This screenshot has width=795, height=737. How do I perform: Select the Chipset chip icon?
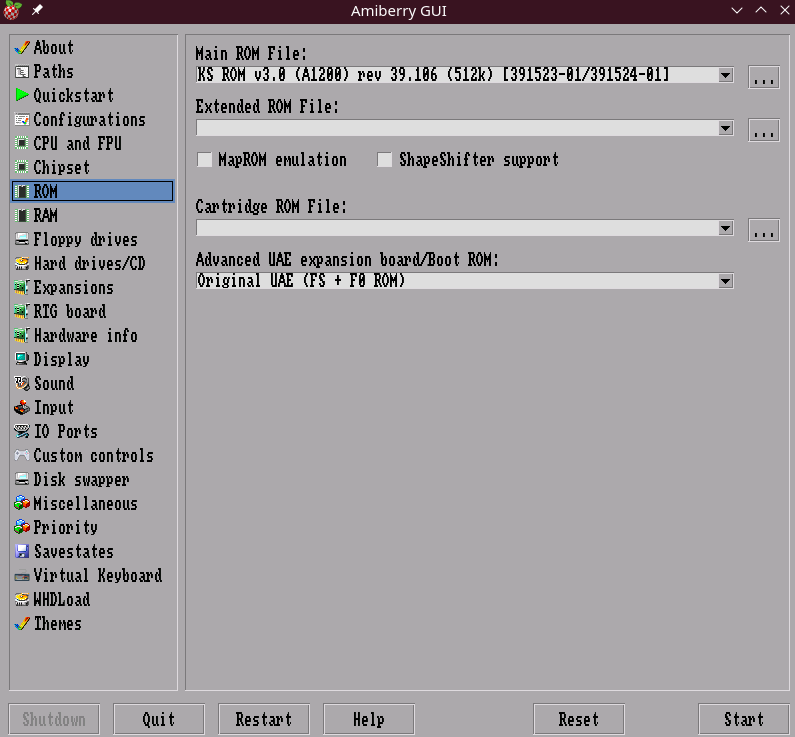[x=22, y=167]
